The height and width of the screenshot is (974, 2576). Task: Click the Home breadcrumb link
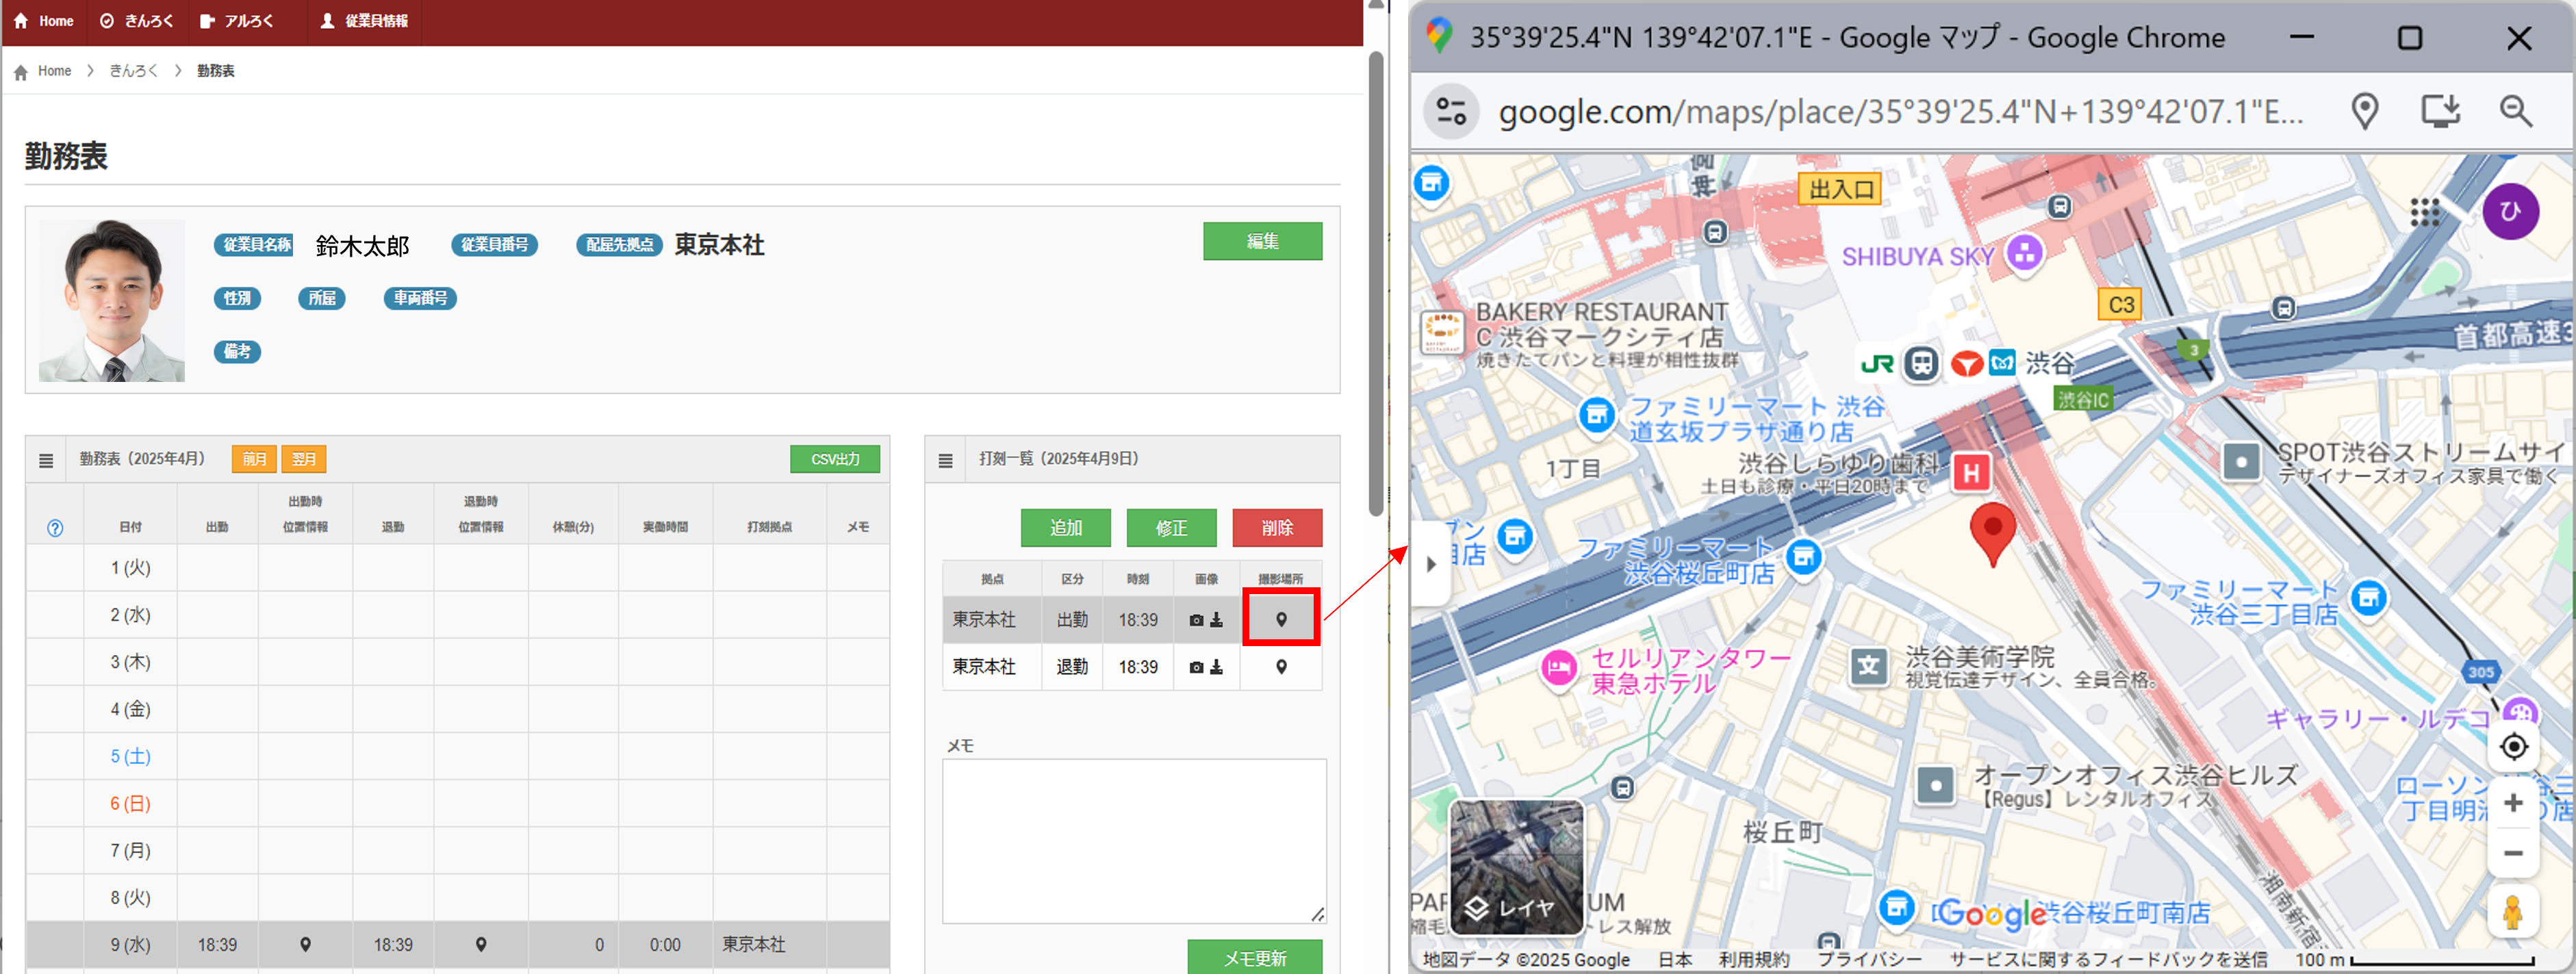click(54, 71)
